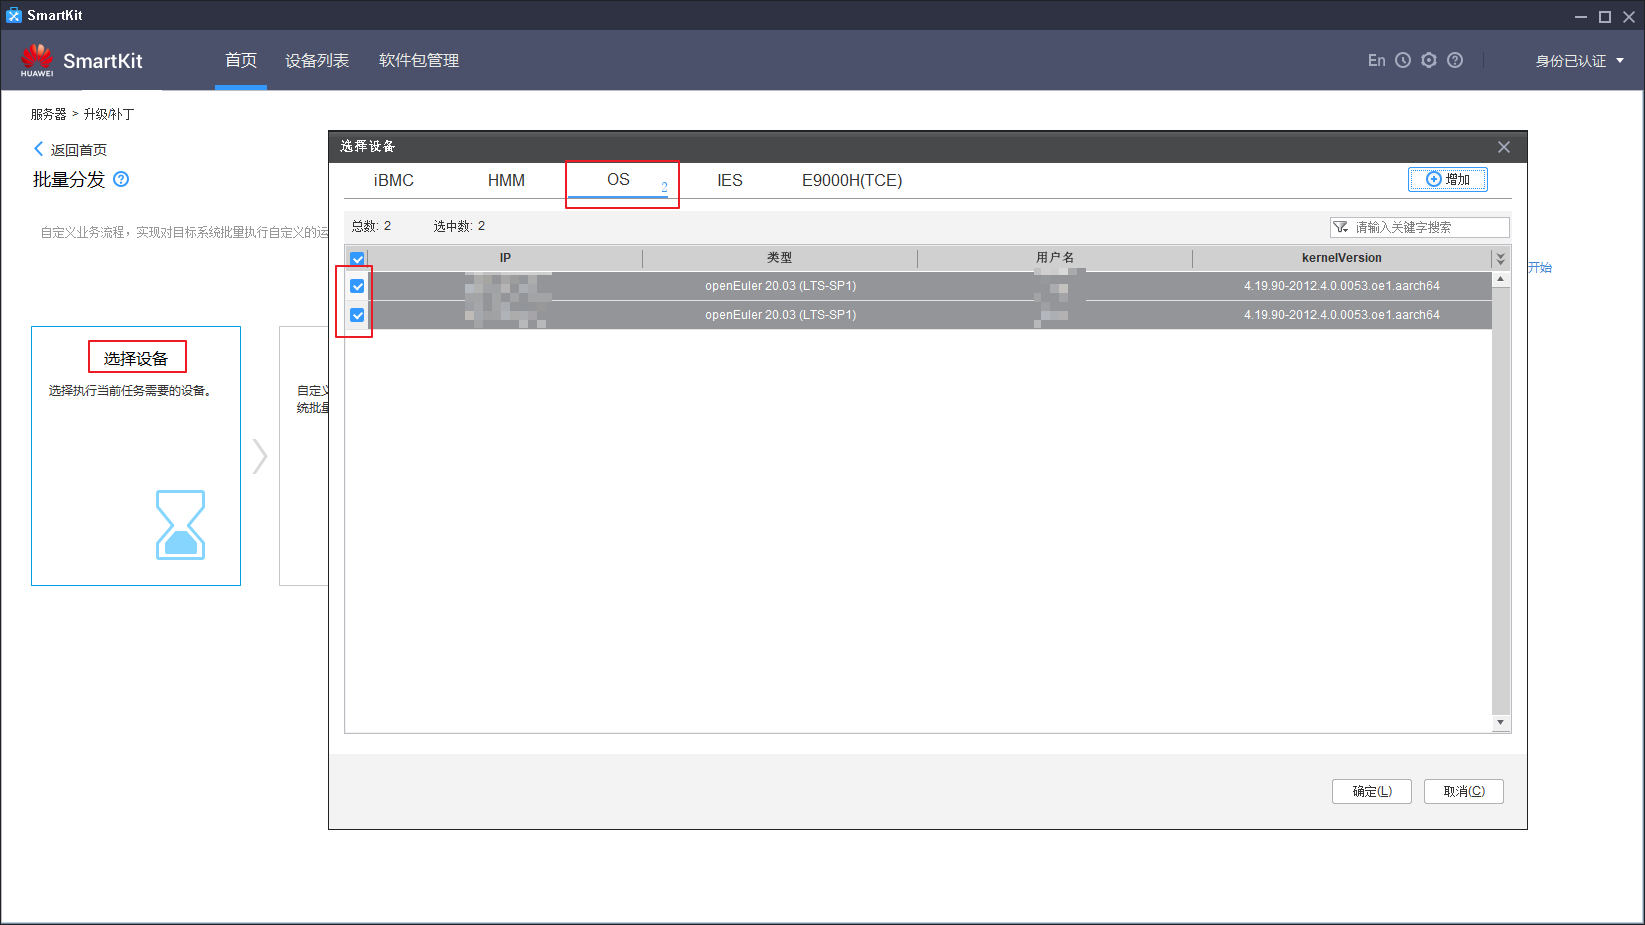Switch language with the En button
This screenshot has width=1645, height=925.
1376,60
